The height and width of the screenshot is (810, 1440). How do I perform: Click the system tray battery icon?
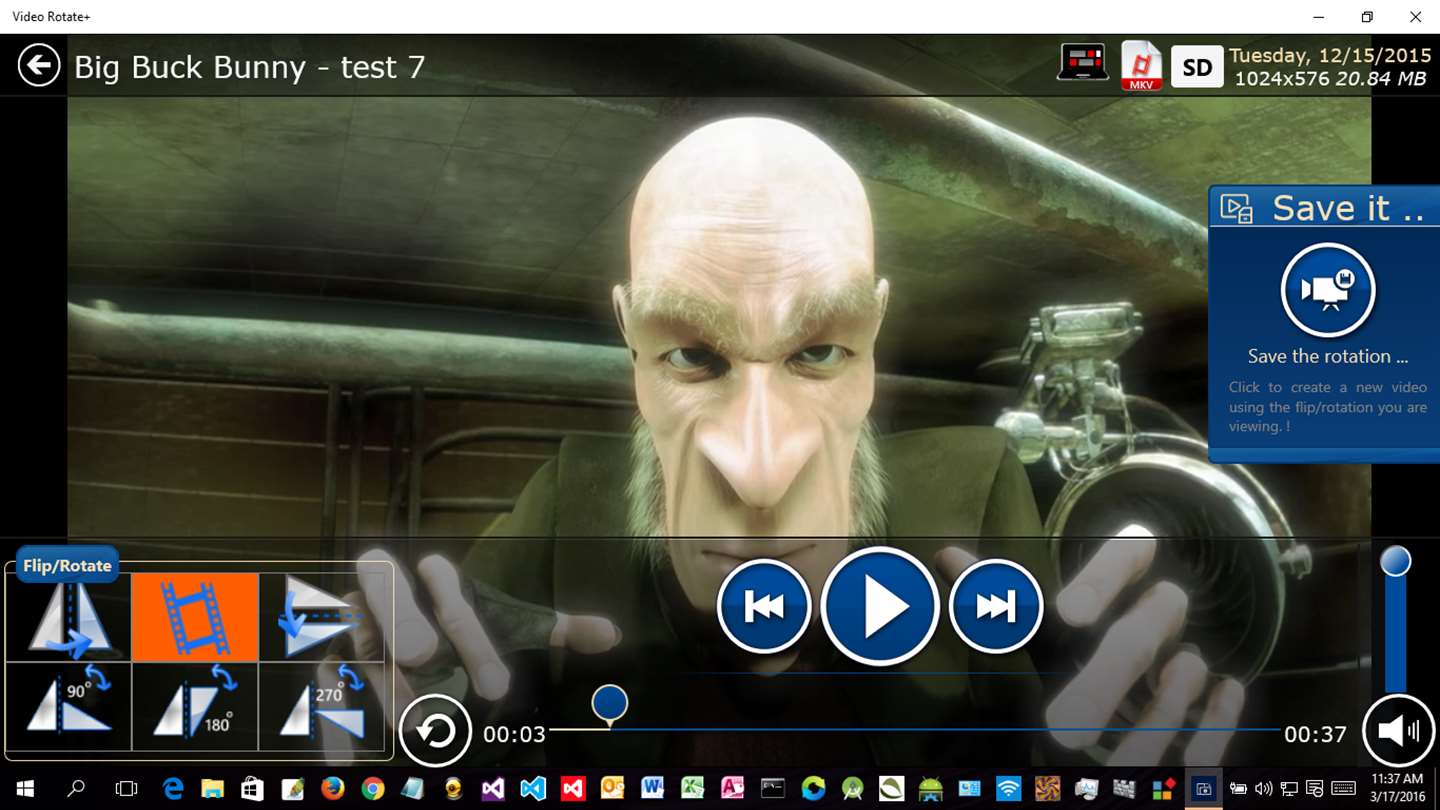1238,789
